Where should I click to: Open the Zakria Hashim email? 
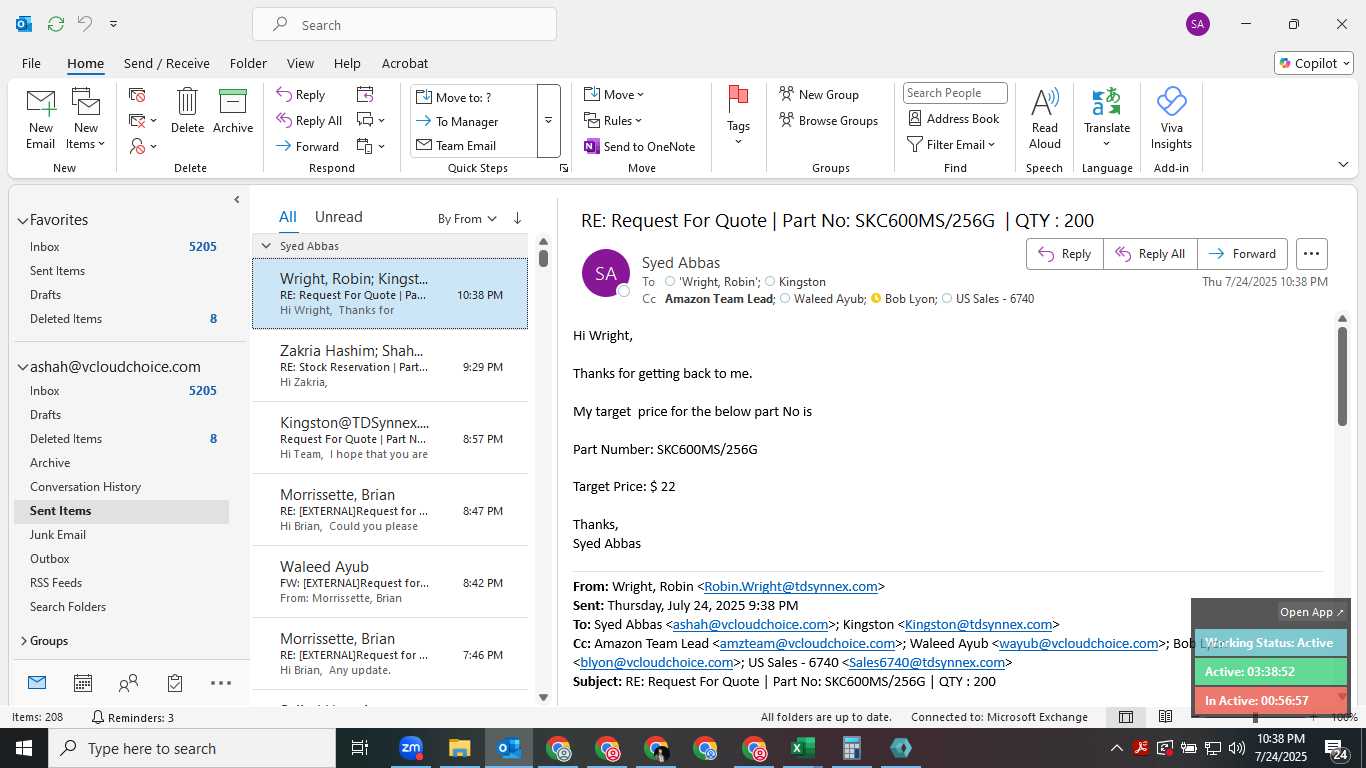(390, 366)
